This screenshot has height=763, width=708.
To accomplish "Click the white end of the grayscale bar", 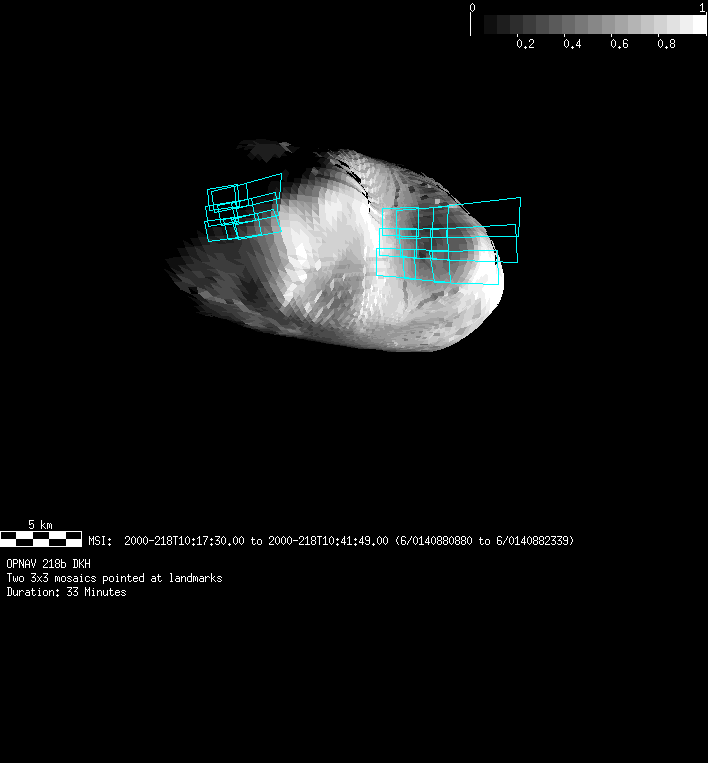I will [697, 24].
